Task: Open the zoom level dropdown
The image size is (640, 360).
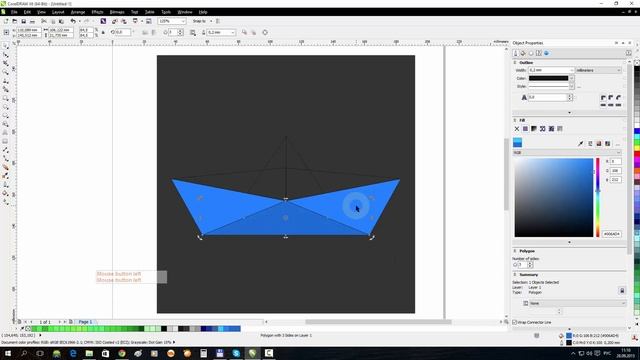Action: (183, 21)
